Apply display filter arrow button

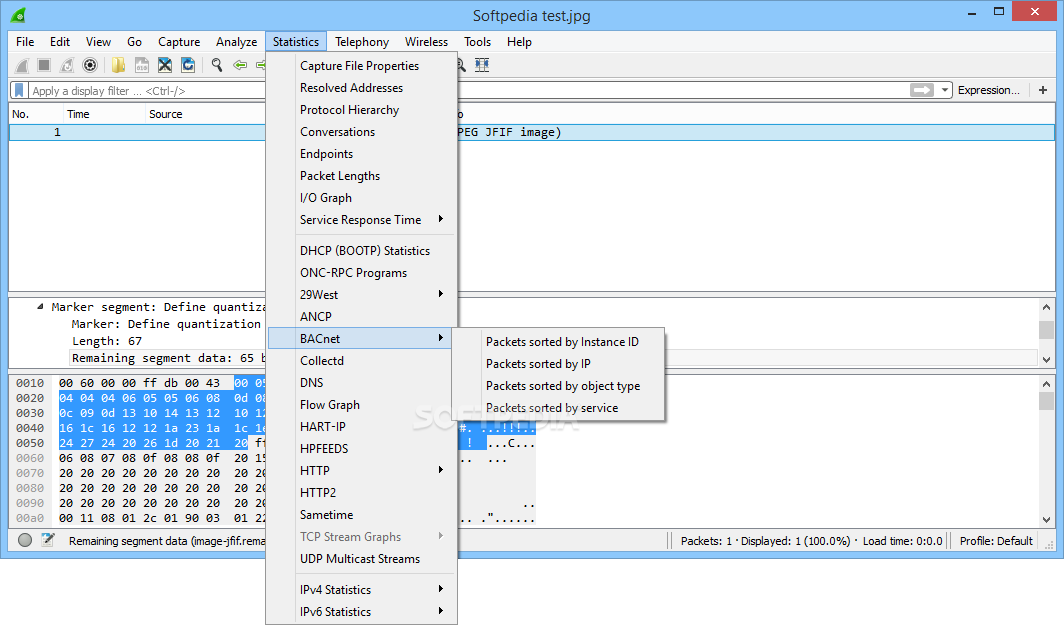click(922, 90)
